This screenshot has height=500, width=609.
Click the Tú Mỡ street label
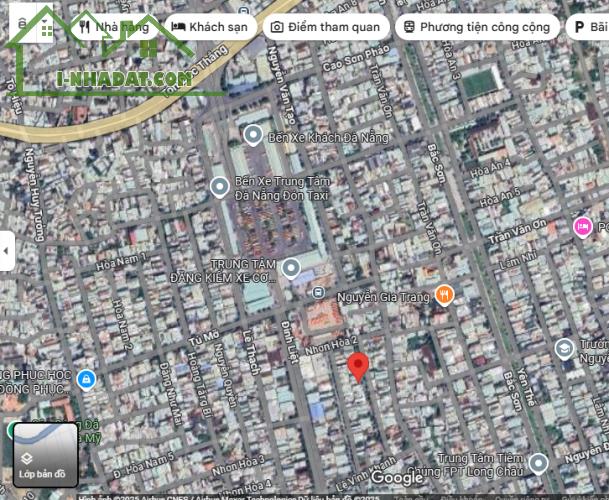click(204, 338)
